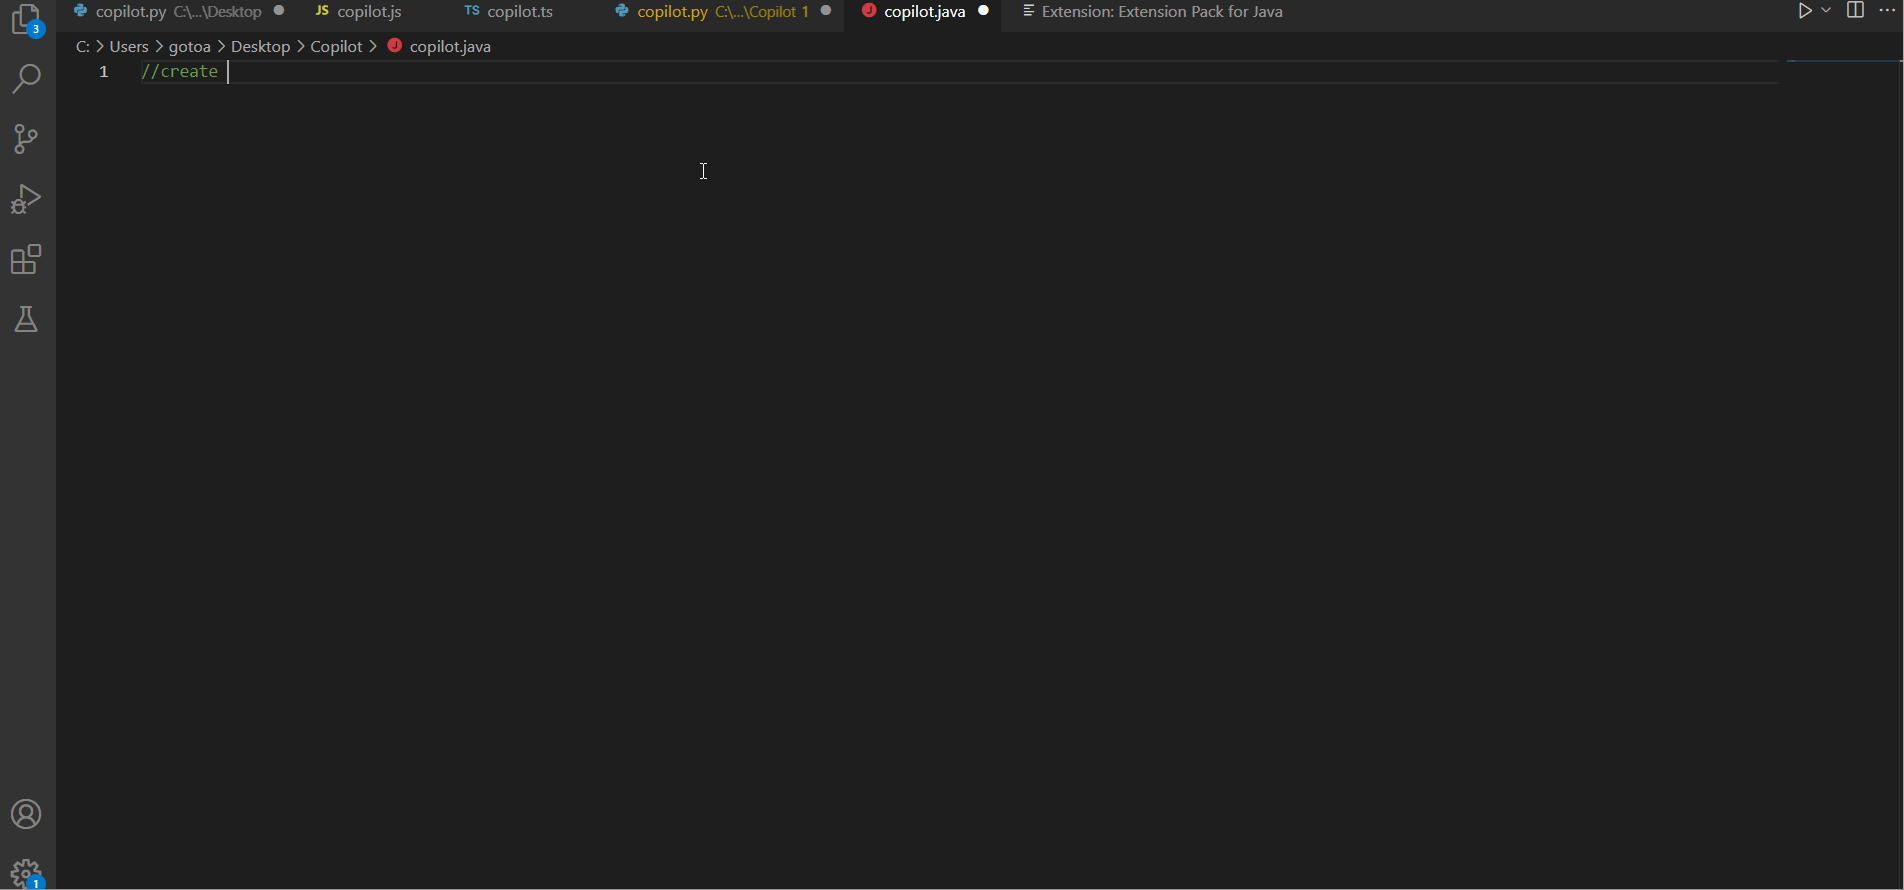Click the Copilot breadcrumb folder

tap(337, 47)
